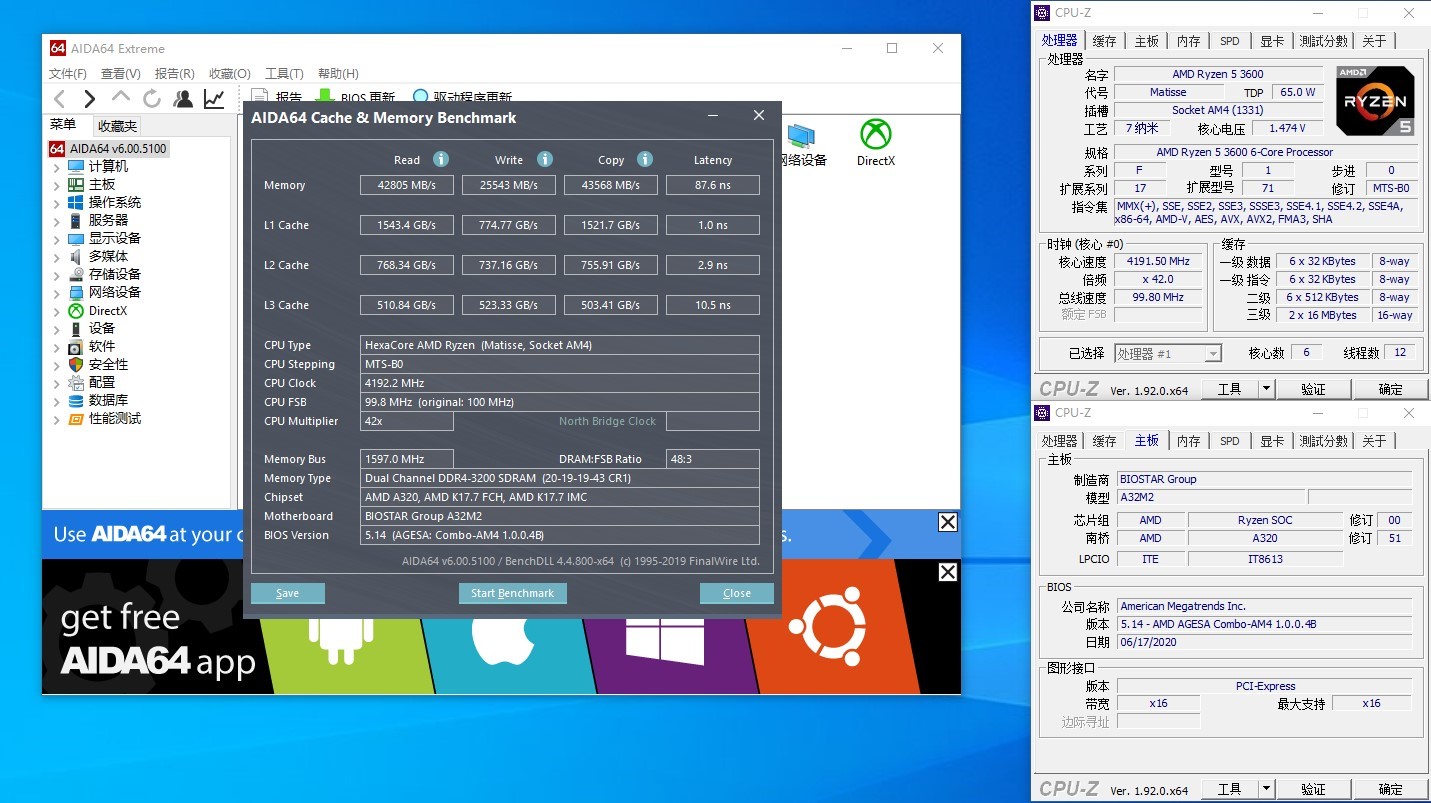This screenshot has width=1431, height=803.
Task: Click the AIDA64 forward navigation arrow
Action: [x=90, y=98]
